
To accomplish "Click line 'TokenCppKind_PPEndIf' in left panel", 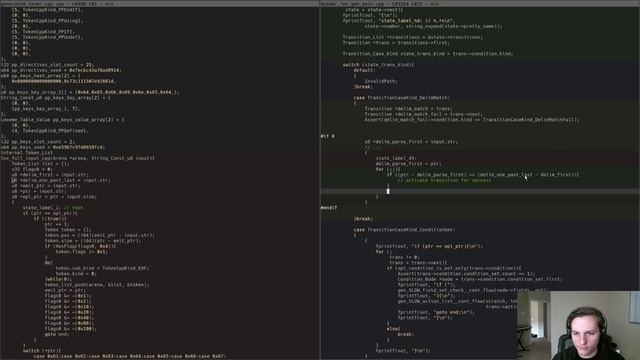I will [x=47, y=9].
